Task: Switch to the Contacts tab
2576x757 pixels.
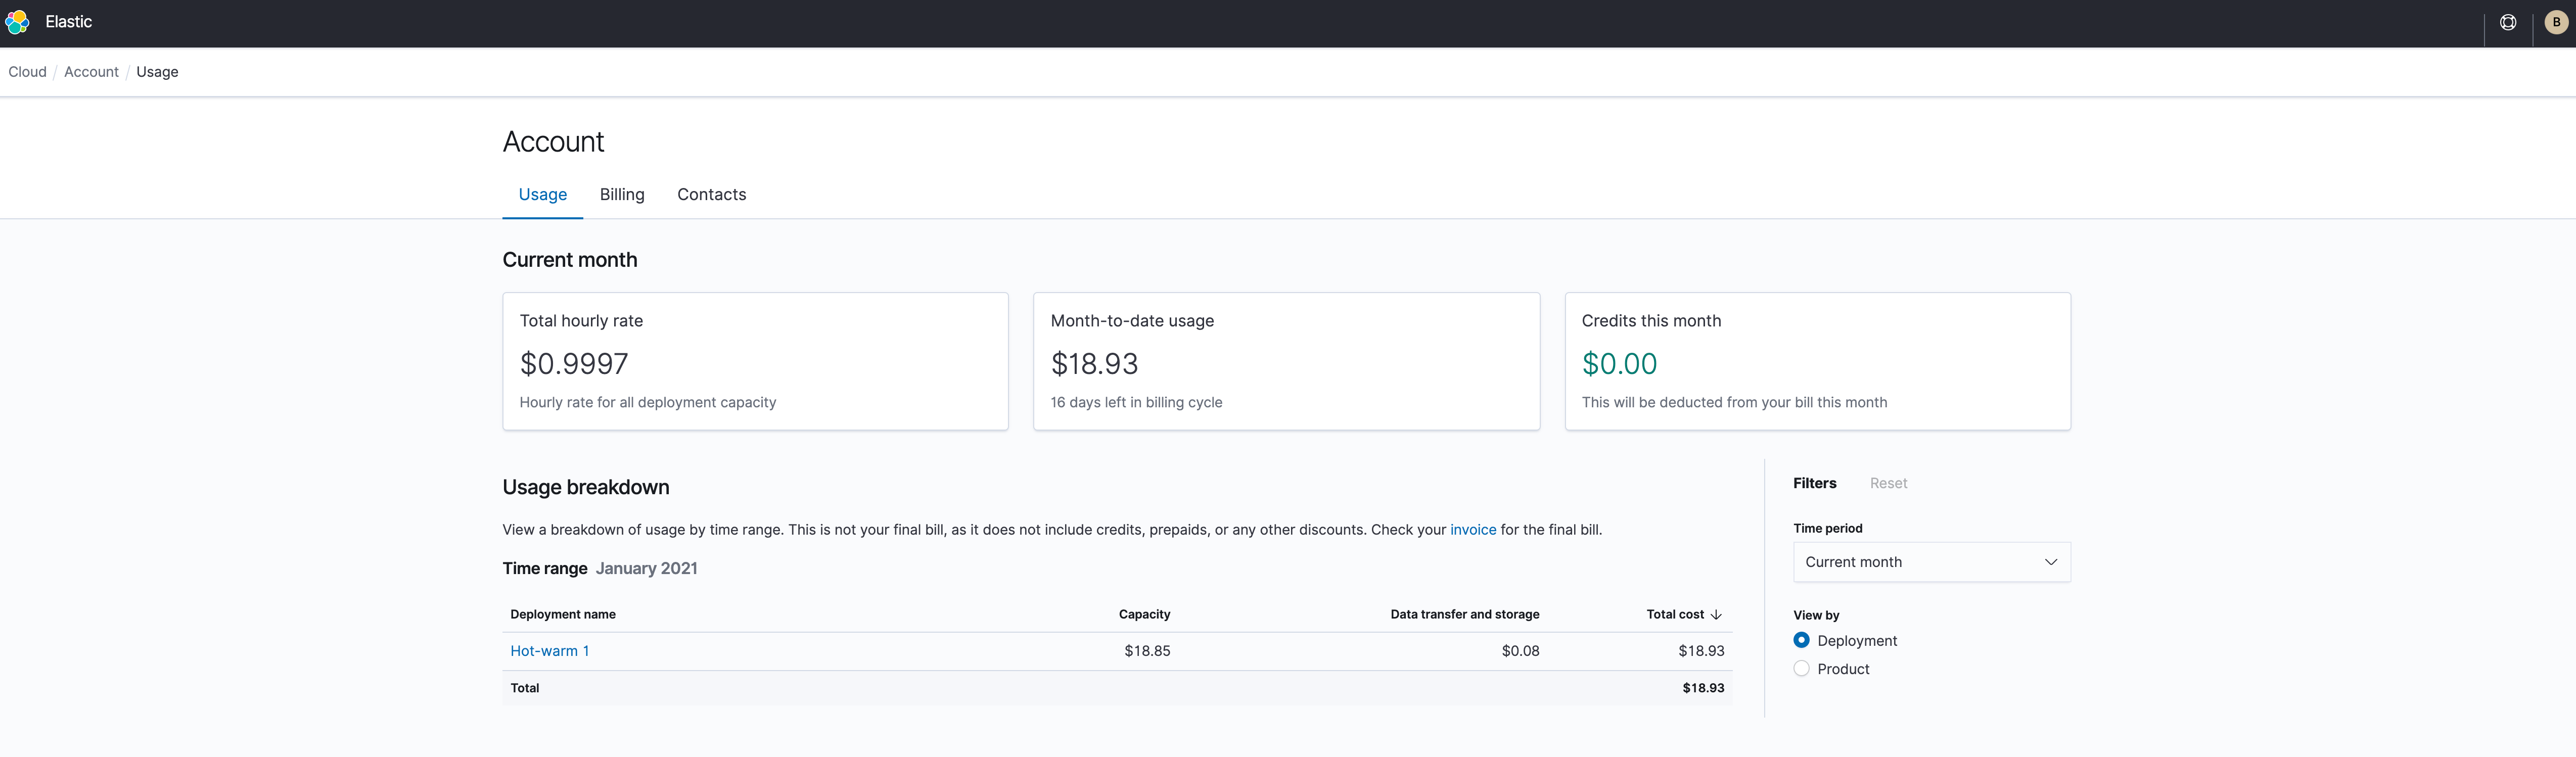Action: click(x=711, y=194)
